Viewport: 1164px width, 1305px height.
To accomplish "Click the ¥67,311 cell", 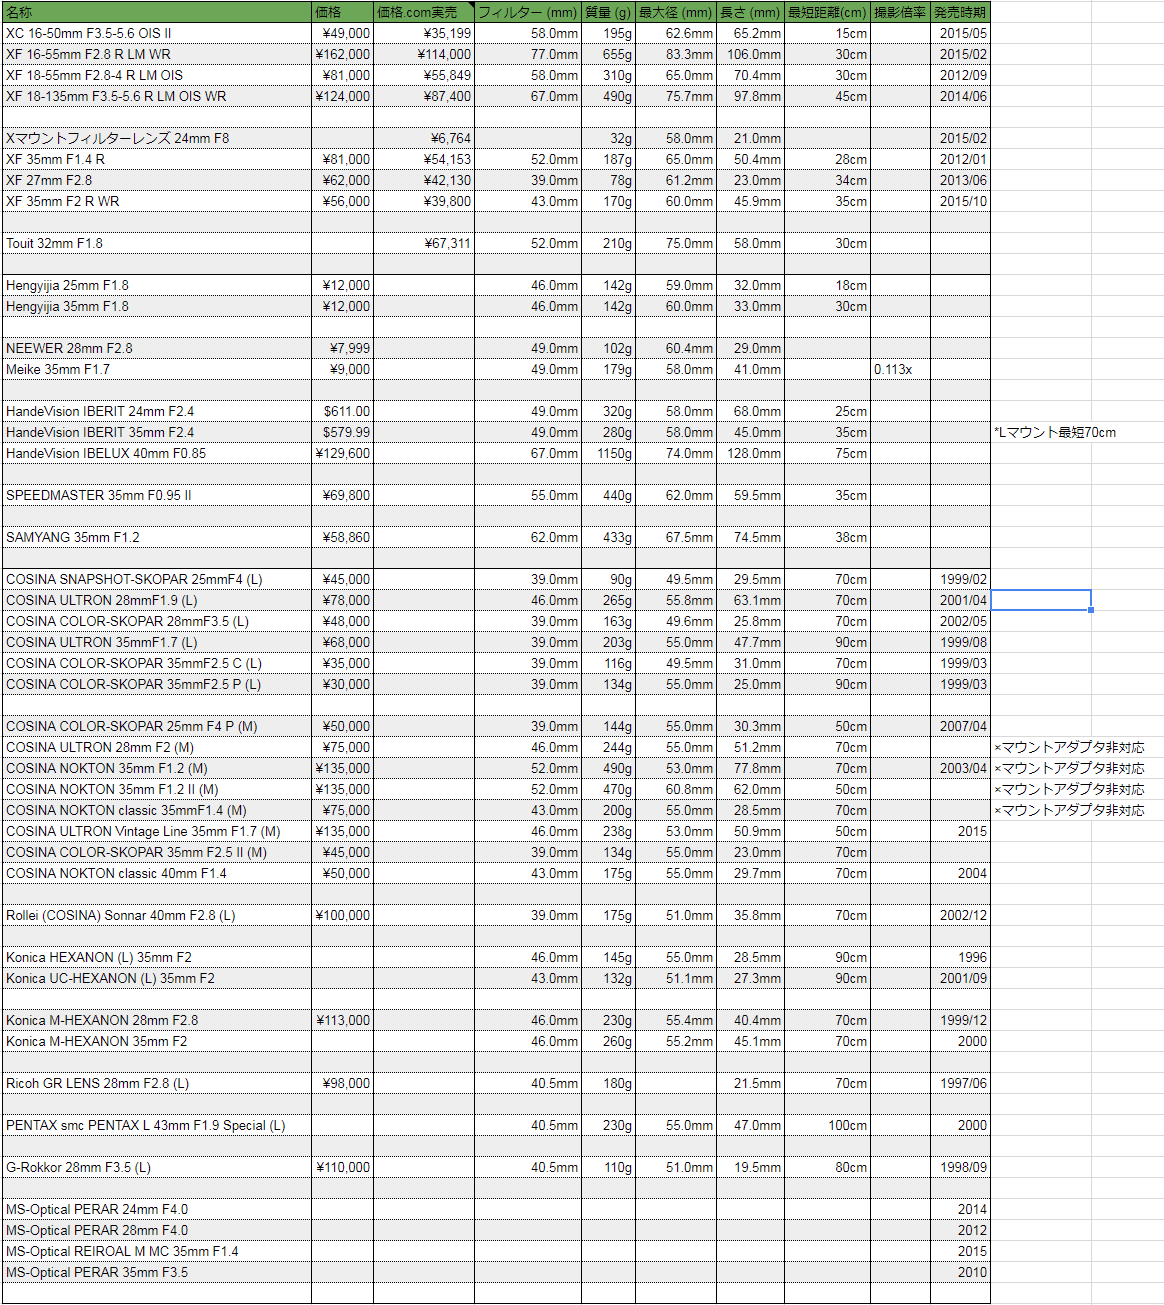I will (x=424, y=243).
